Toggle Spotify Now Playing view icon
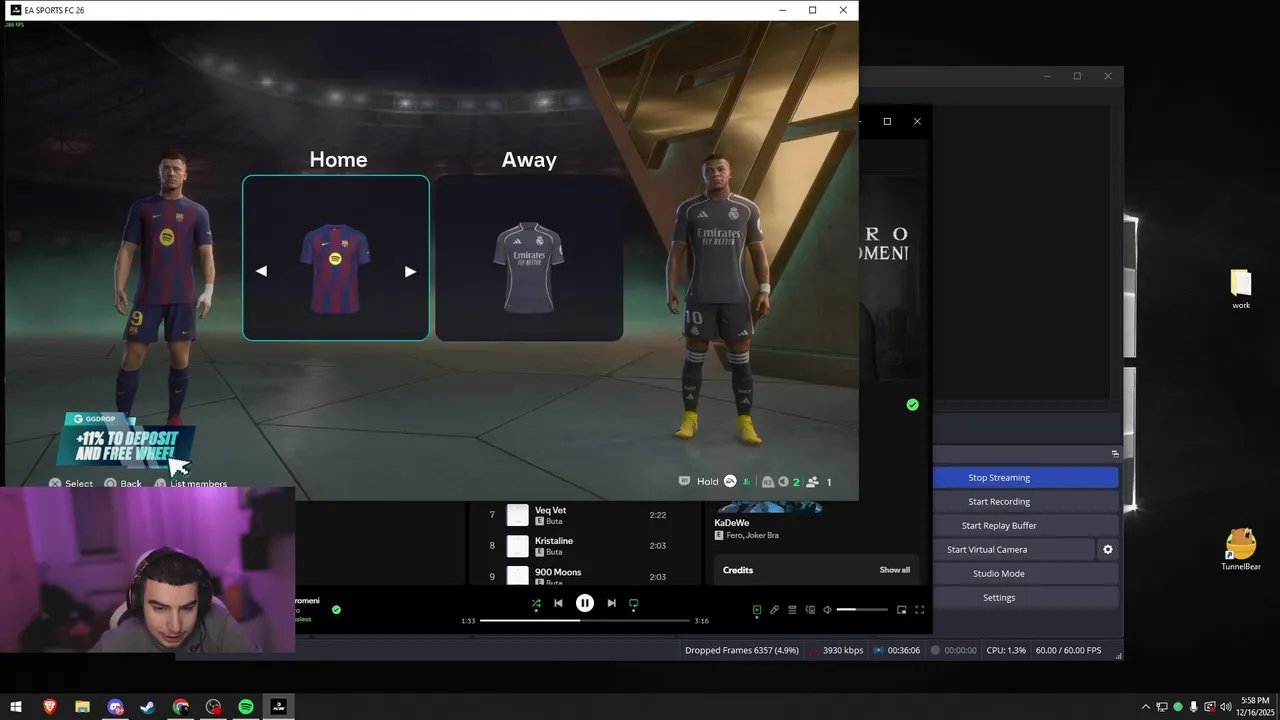This screenshot has height=720, width=1280. 757,609
